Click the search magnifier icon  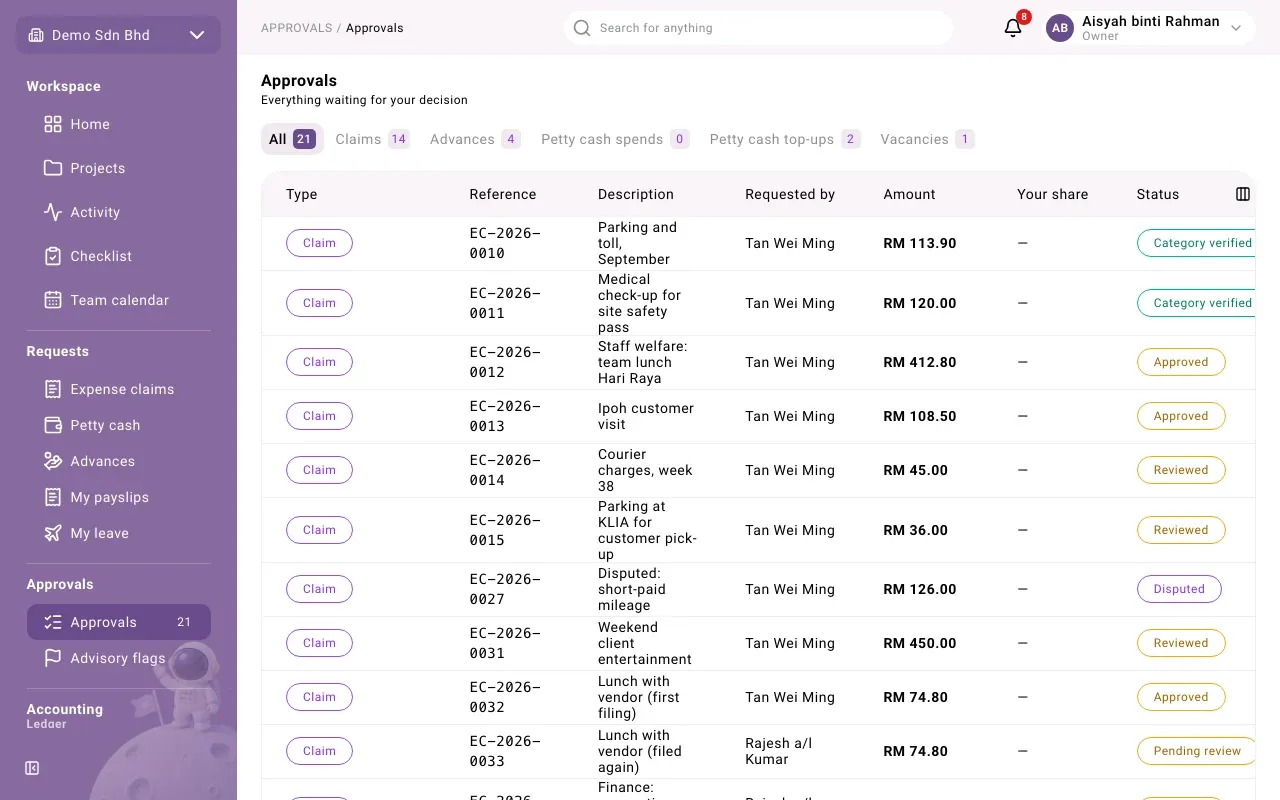582,28
